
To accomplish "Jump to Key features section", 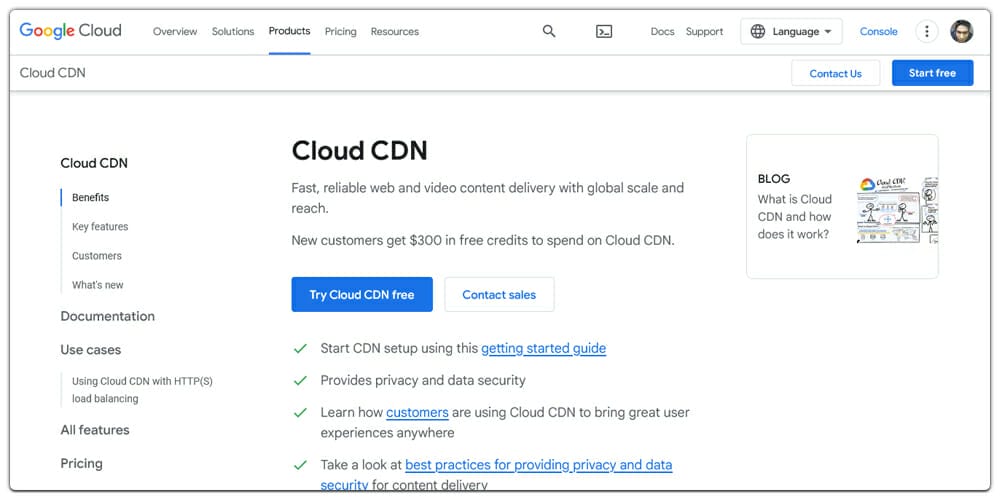I will point(100,226).
